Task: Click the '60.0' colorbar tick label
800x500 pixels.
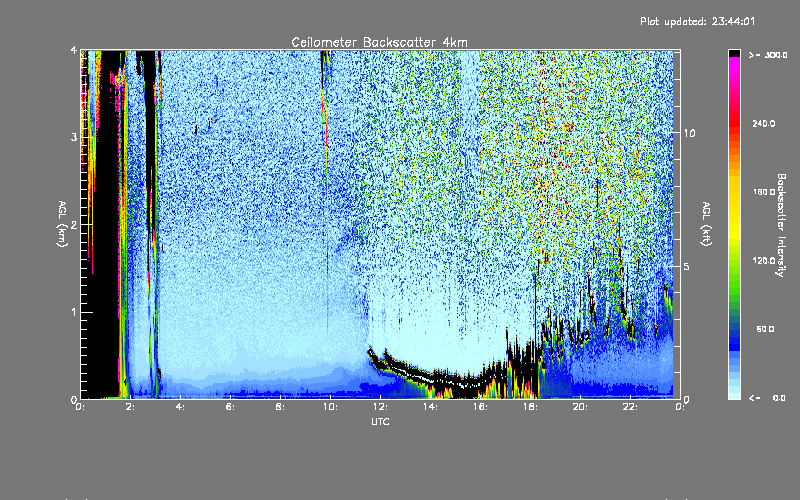Action: point(765,329)
